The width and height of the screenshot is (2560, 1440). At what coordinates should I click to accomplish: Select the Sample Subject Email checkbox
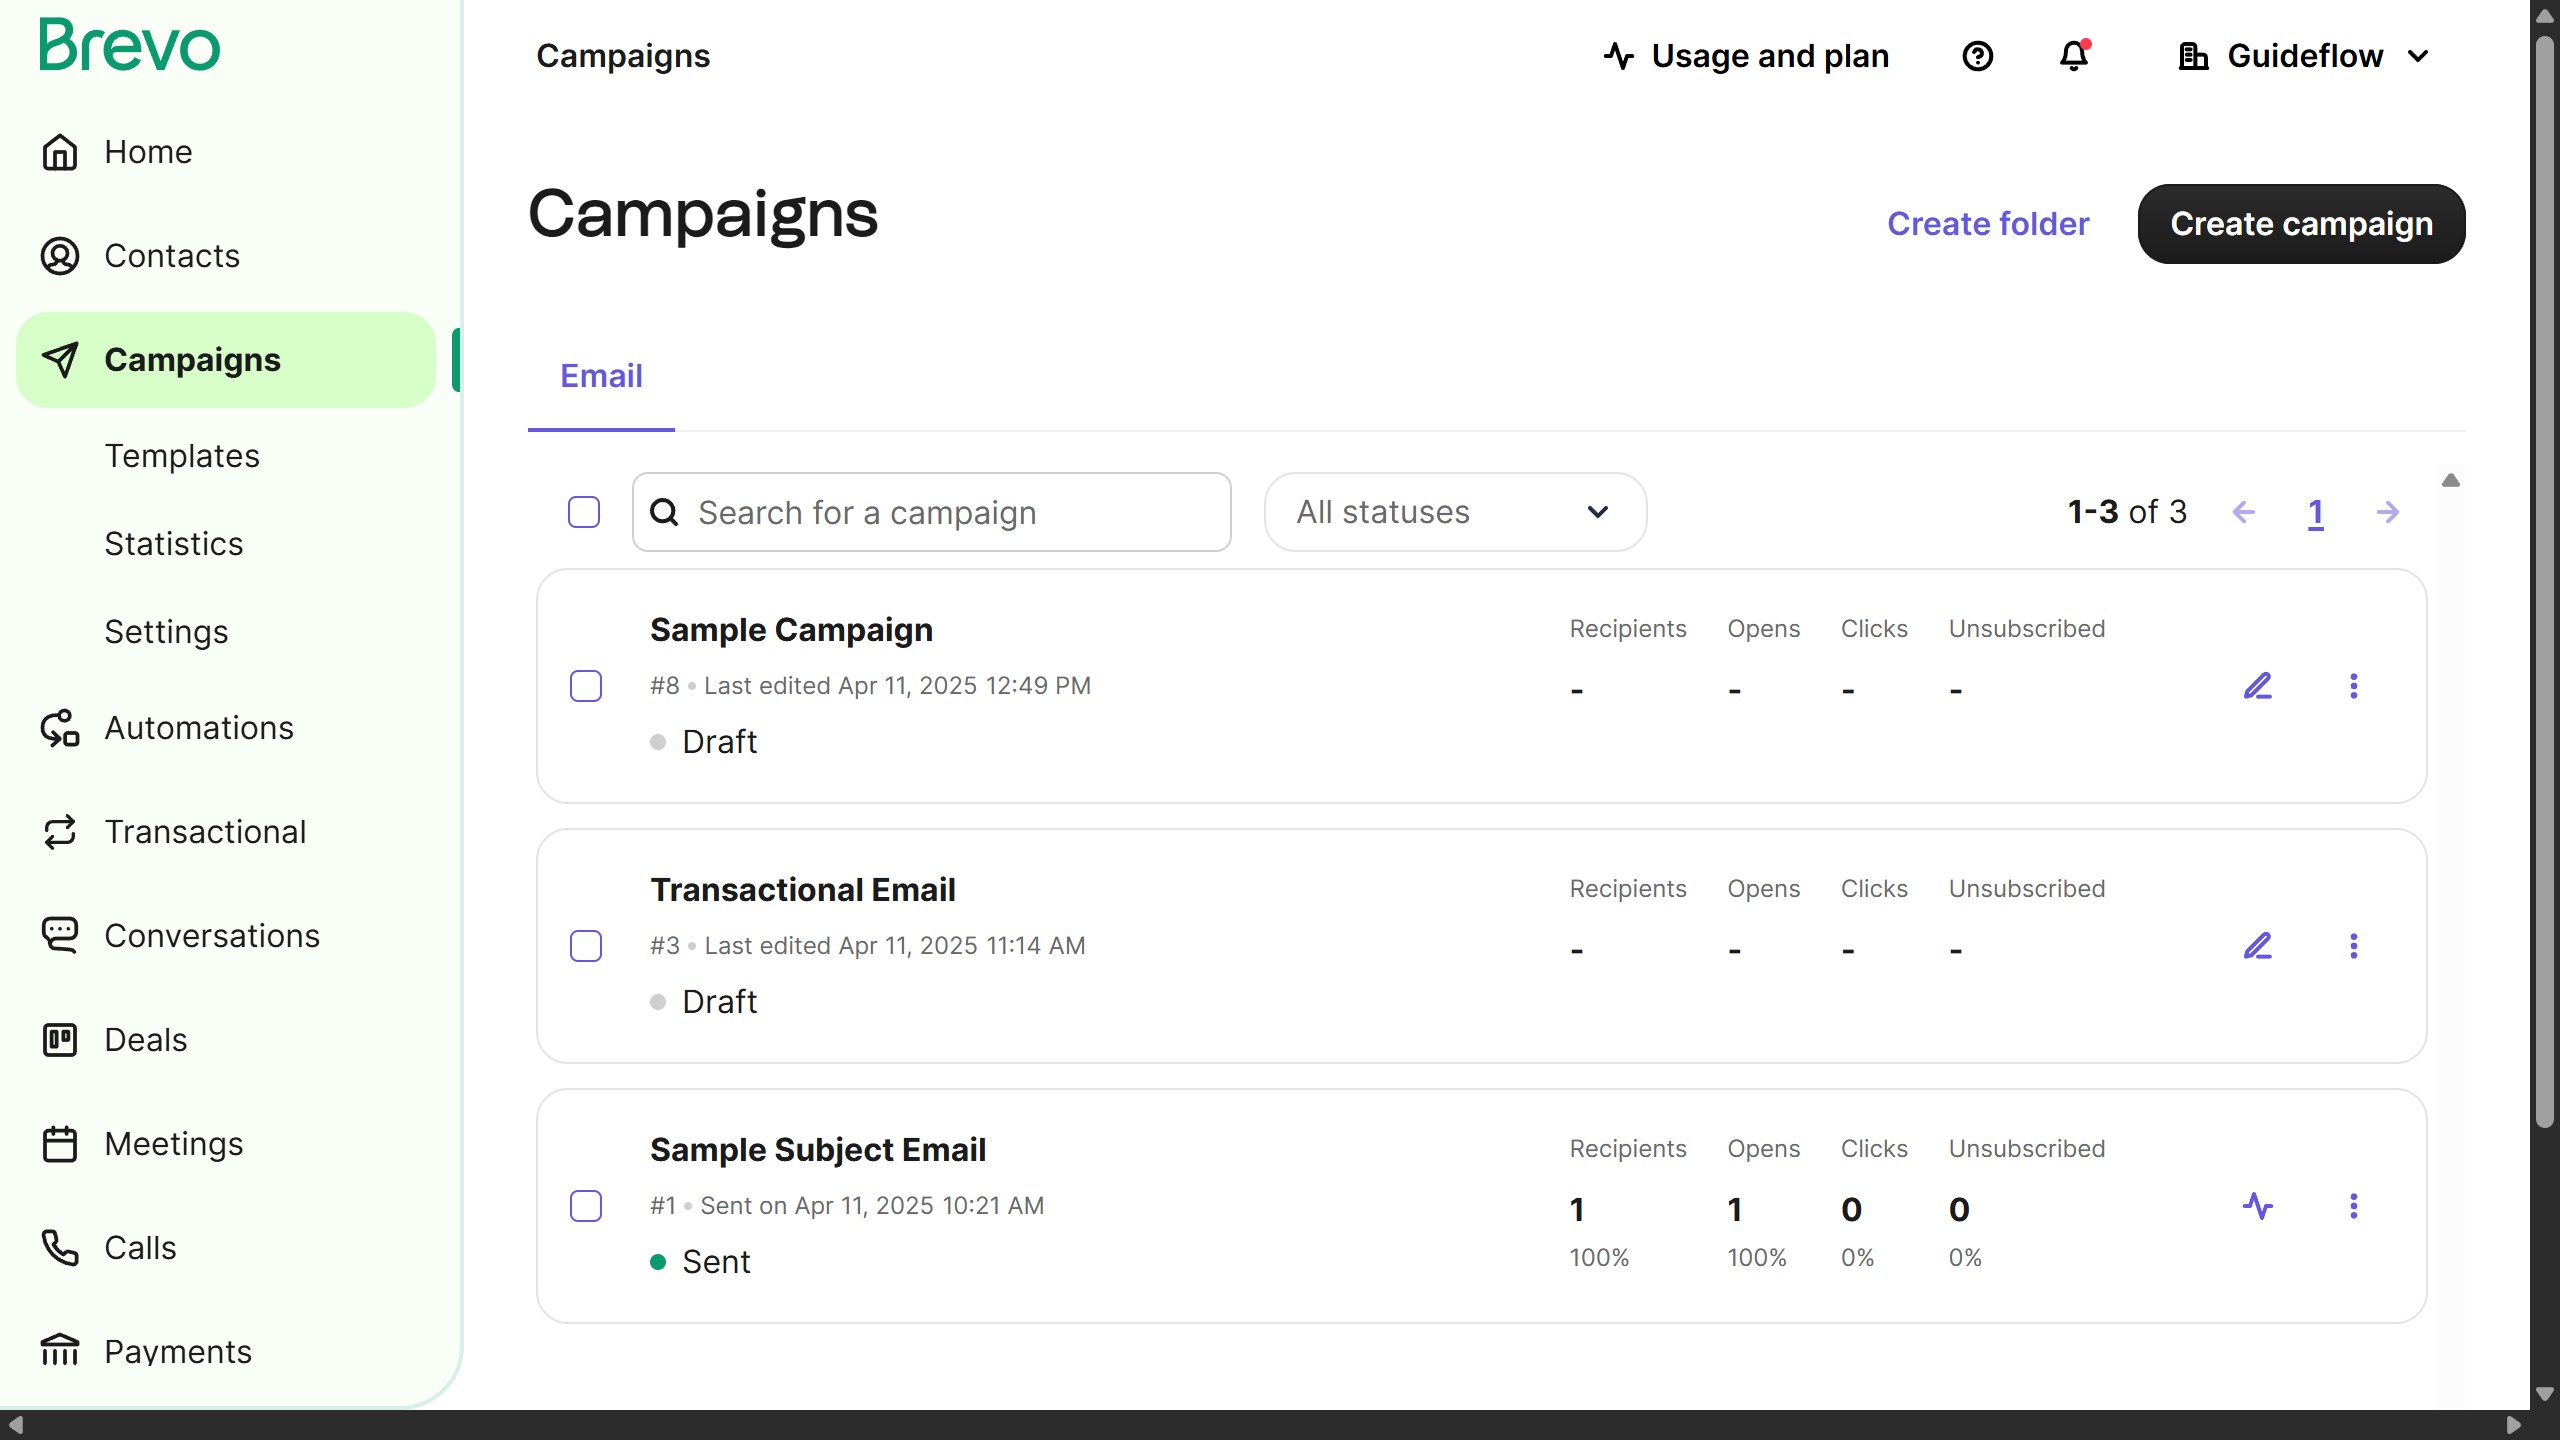point(586,1206)
